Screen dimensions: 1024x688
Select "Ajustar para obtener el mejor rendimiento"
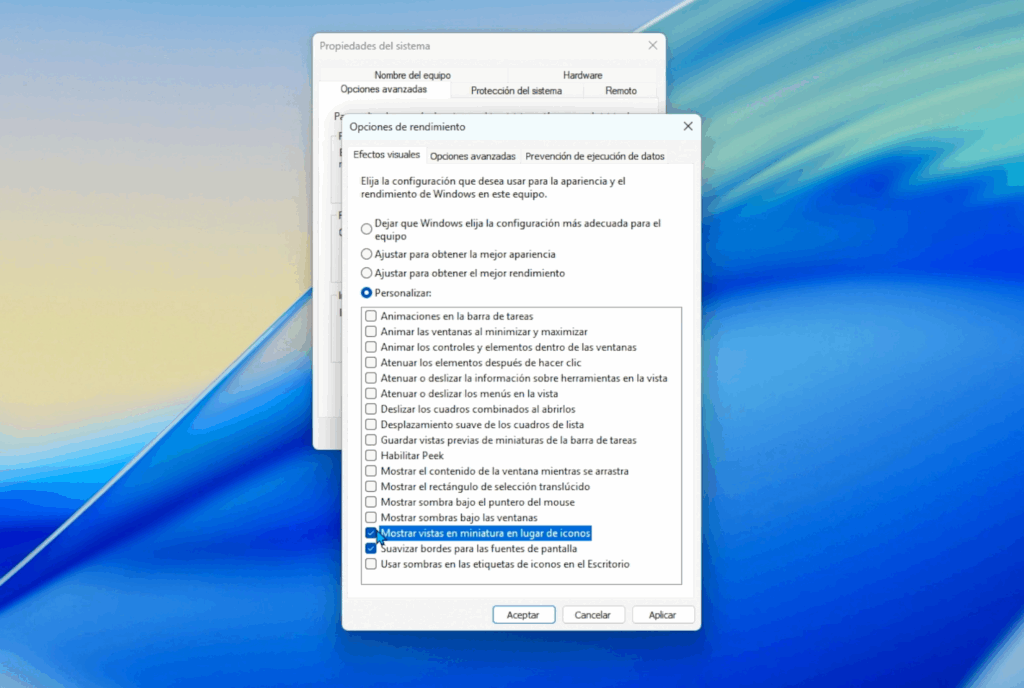tap(366, 273)
